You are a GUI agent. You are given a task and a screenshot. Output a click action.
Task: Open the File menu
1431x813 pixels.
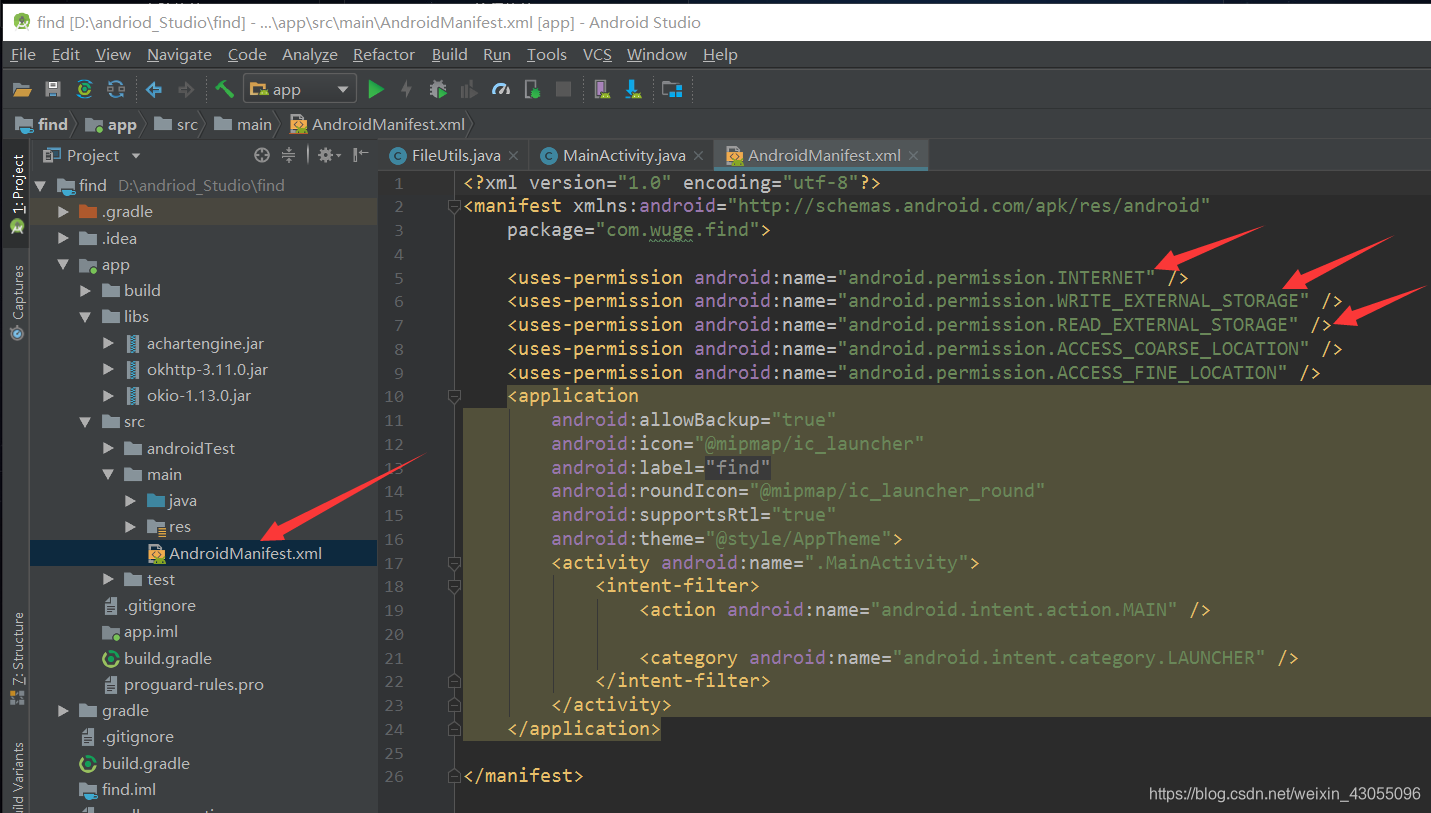coord(23,54)
